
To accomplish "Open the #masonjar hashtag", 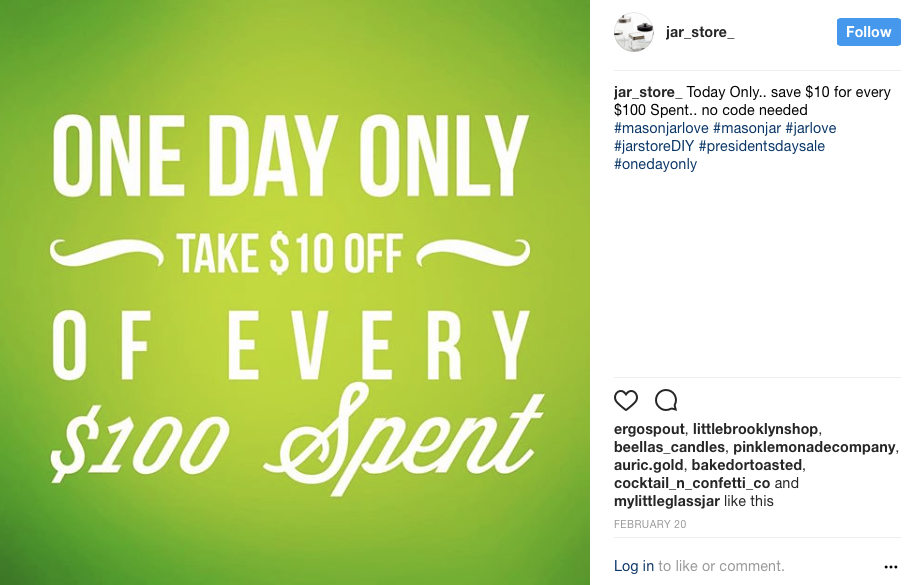I will [x=745, y=128].
